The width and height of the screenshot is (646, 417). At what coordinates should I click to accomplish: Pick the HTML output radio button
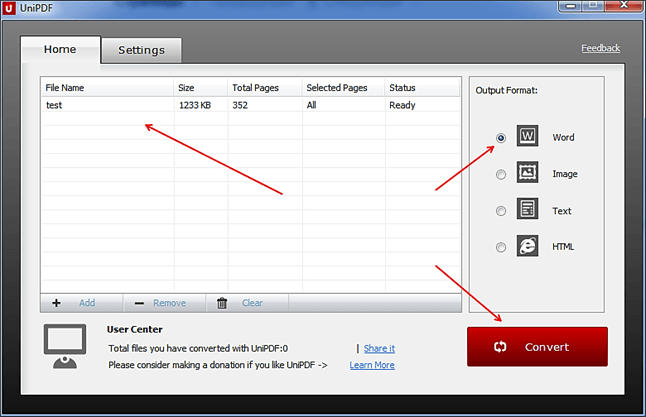point(501,247)
